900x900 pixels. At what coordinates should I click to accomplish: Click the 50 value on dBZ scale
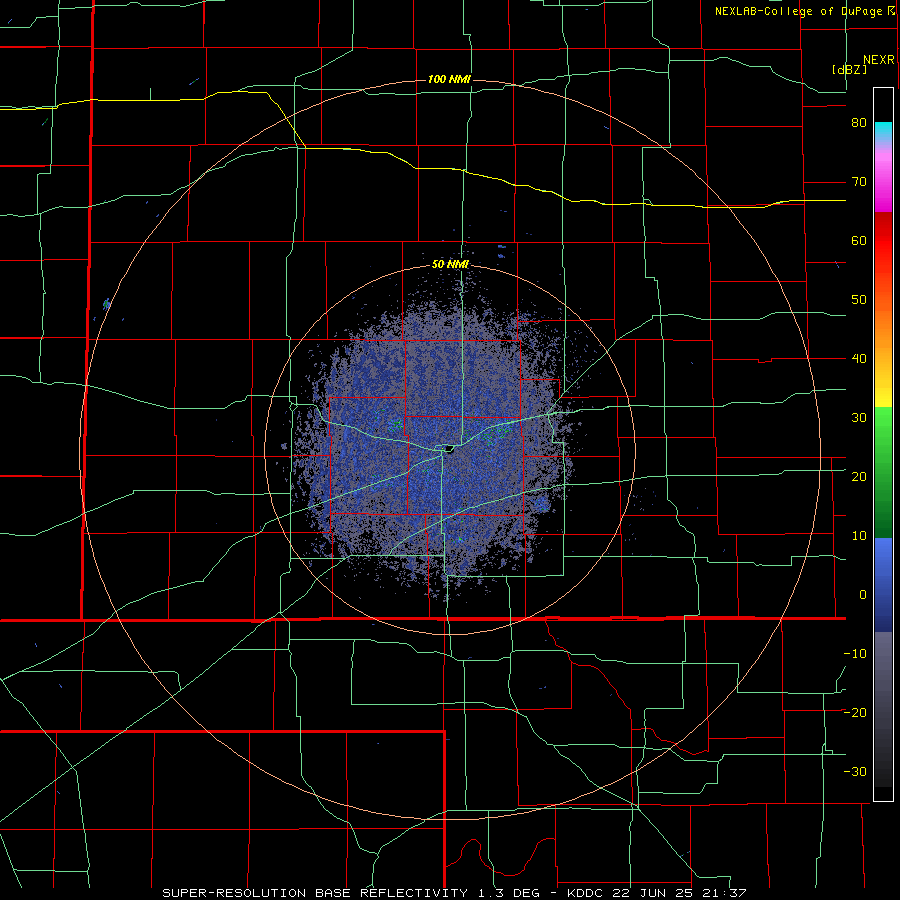pos(859,300)
